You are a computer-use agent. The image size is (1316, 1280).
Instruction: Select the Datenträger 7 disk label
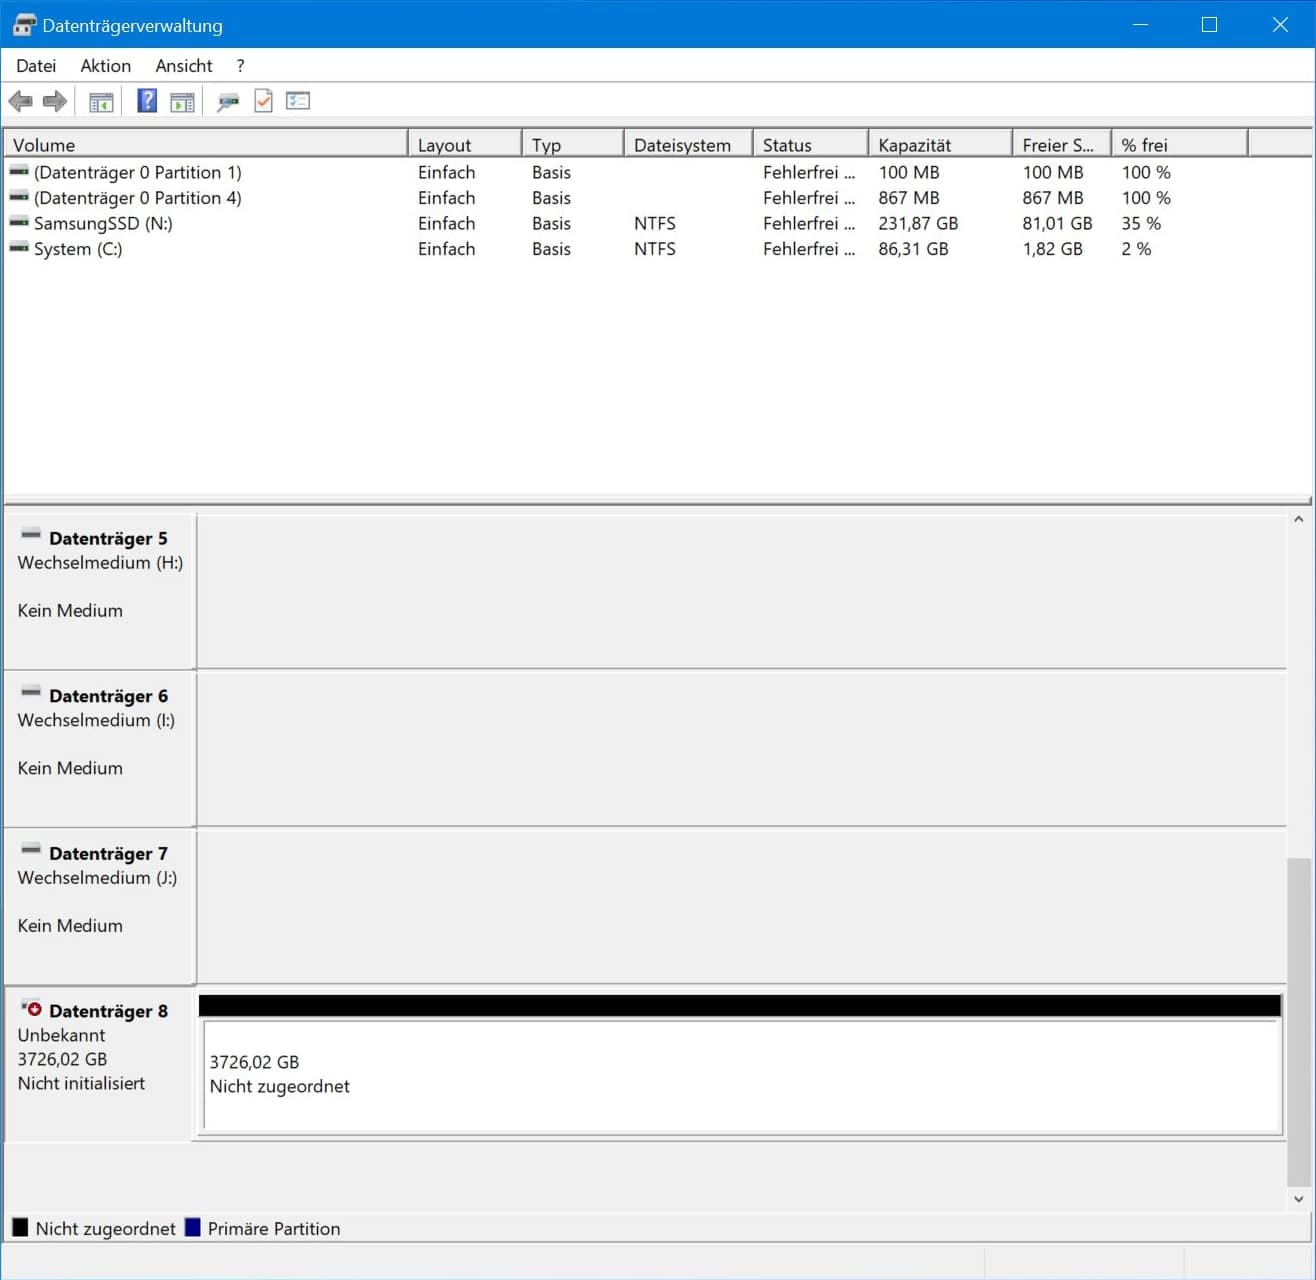tap(108, 853)
